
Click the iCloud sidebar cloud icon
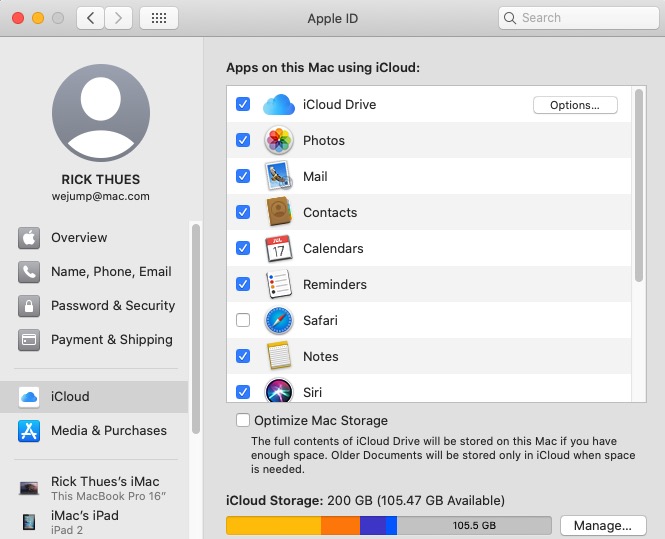pos(29,397)
